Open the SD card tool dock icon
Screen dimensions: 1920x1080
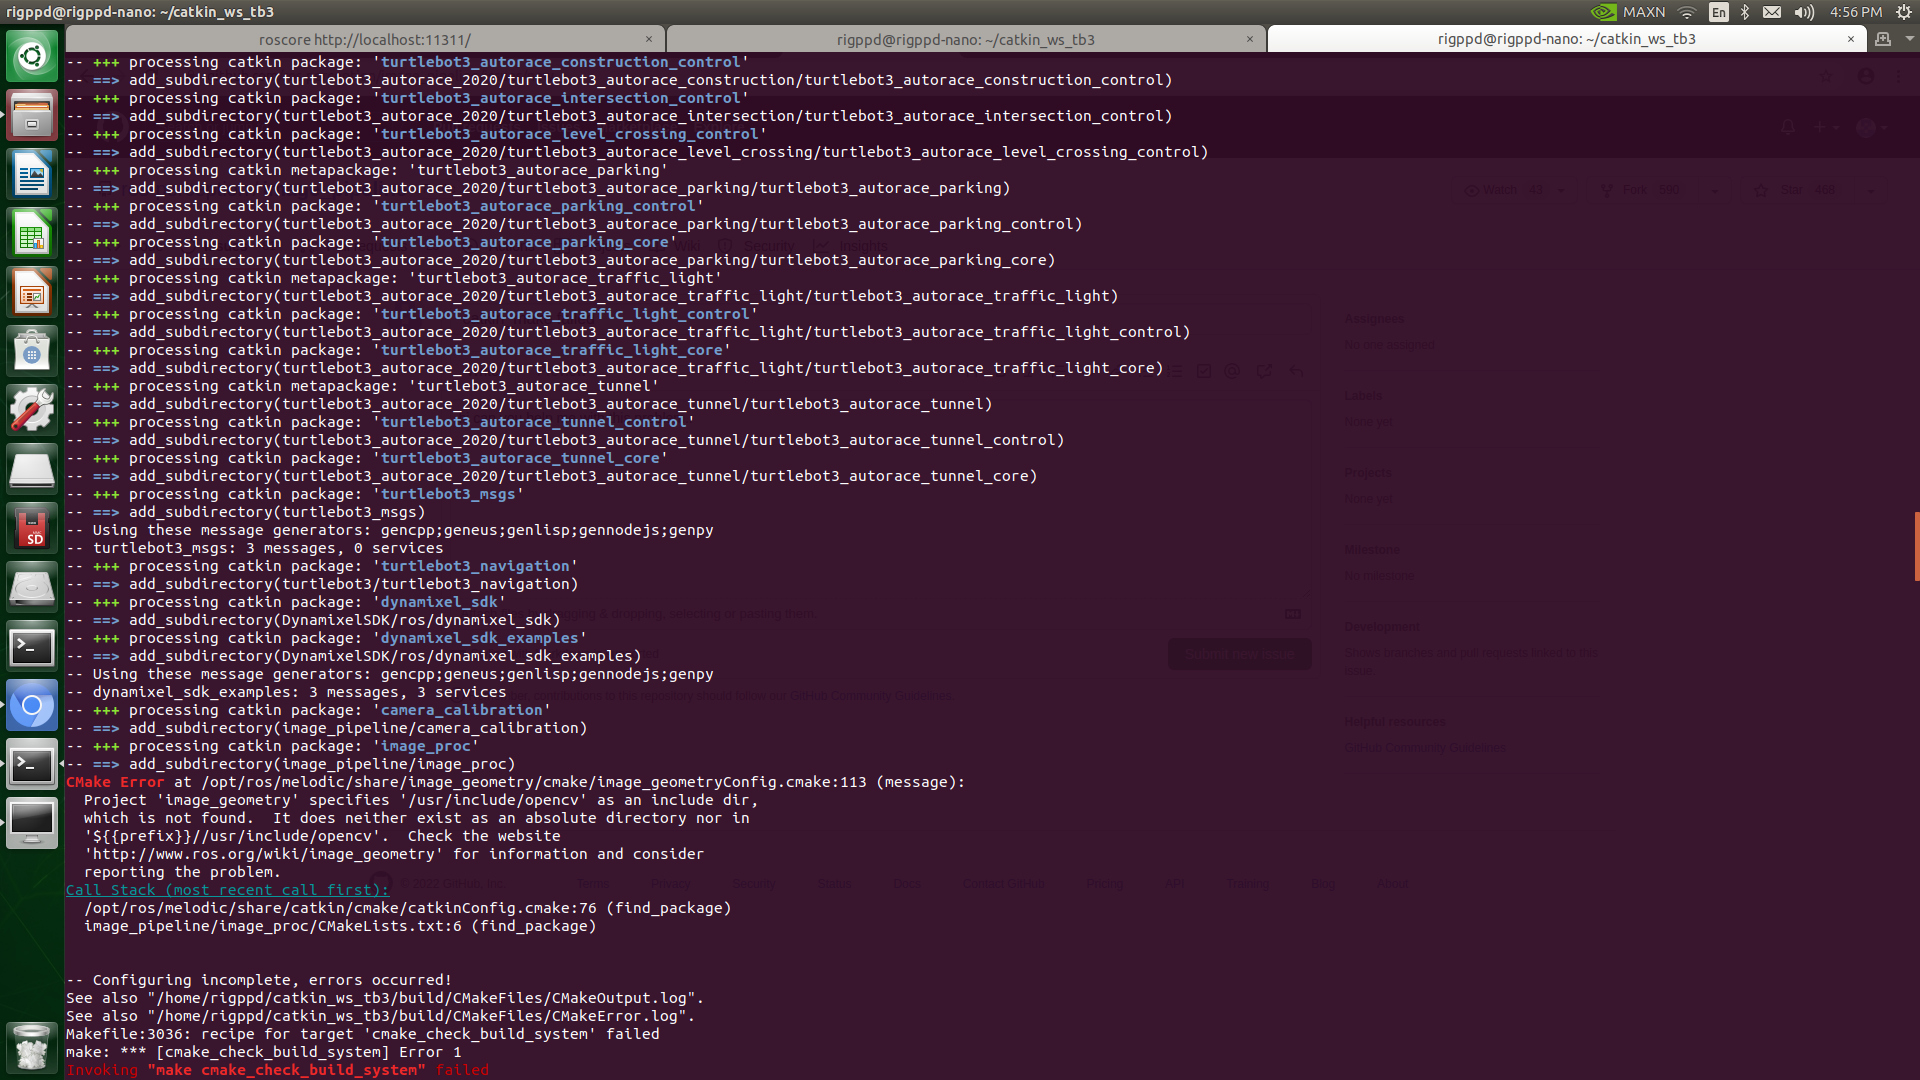tap(32, 529)
